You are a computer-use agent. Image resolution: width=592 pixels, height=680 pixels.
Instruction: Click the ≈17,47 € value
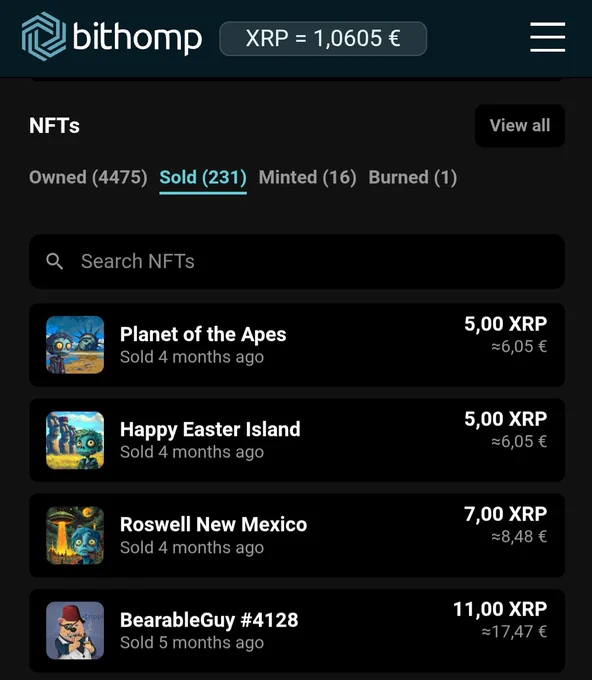[514, 631]
